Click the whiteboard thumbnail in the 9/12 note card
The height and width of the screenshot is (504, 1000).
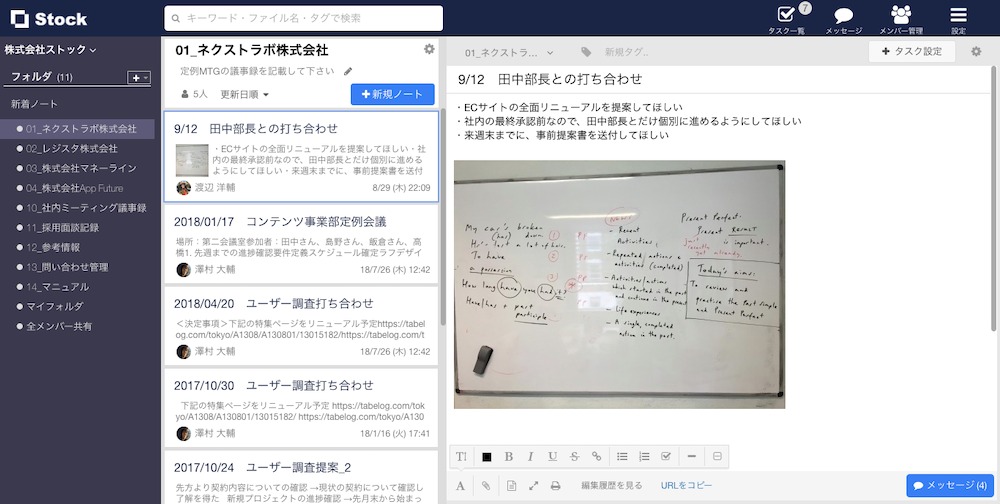[192, 160]
